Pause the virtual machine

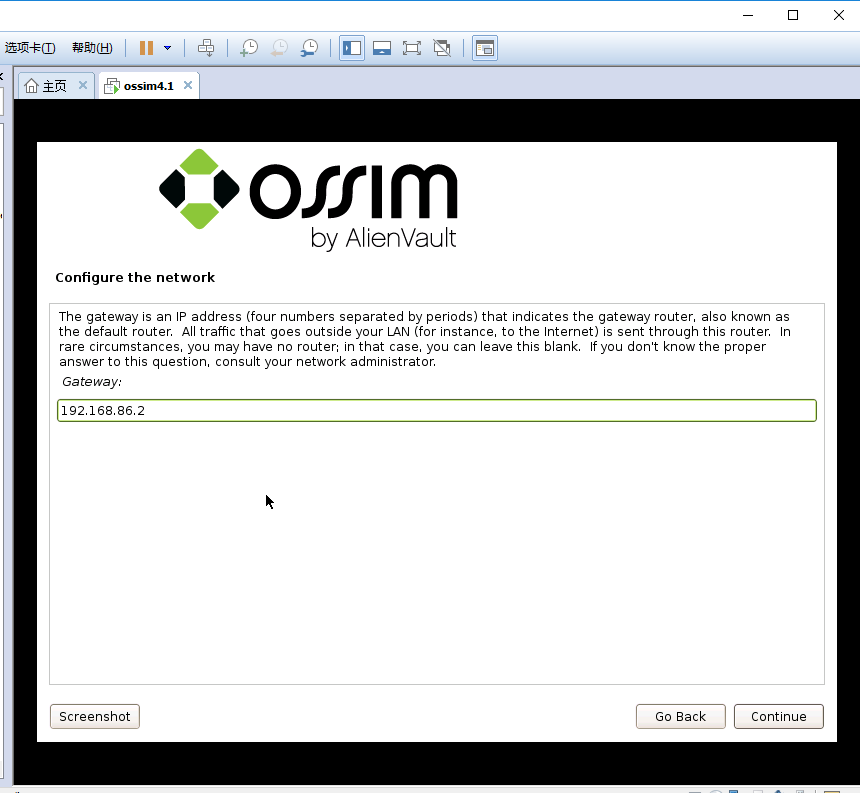(146, 48)
